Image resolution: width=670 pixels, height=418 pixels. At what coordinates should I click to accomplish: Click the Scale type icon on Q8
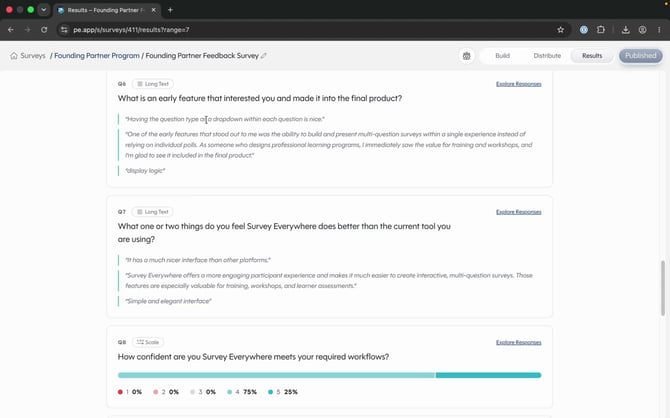(x=140, y=342)
